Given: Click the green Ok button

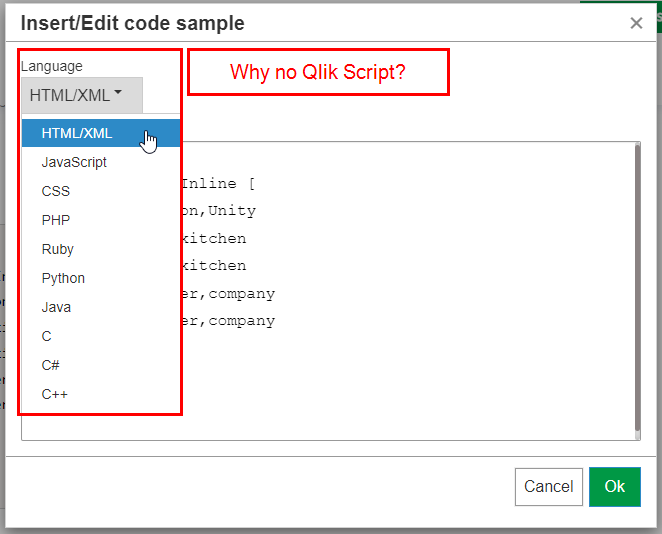Looking at the screenshot, I should (x=614, y=487).
